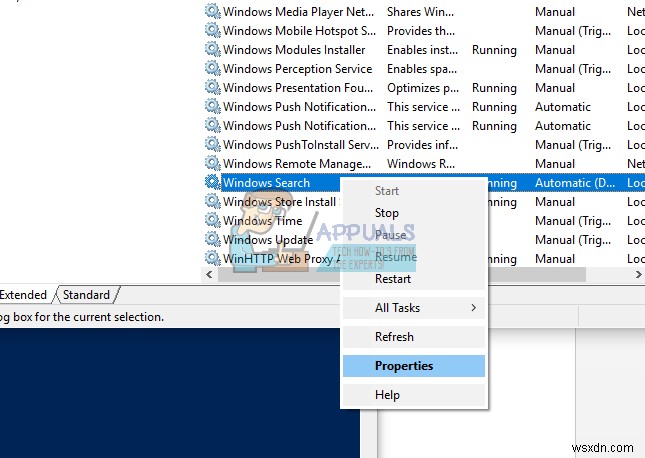Switch to the Standard tab
The image size is (645, 458).
[x=86, y=295]
